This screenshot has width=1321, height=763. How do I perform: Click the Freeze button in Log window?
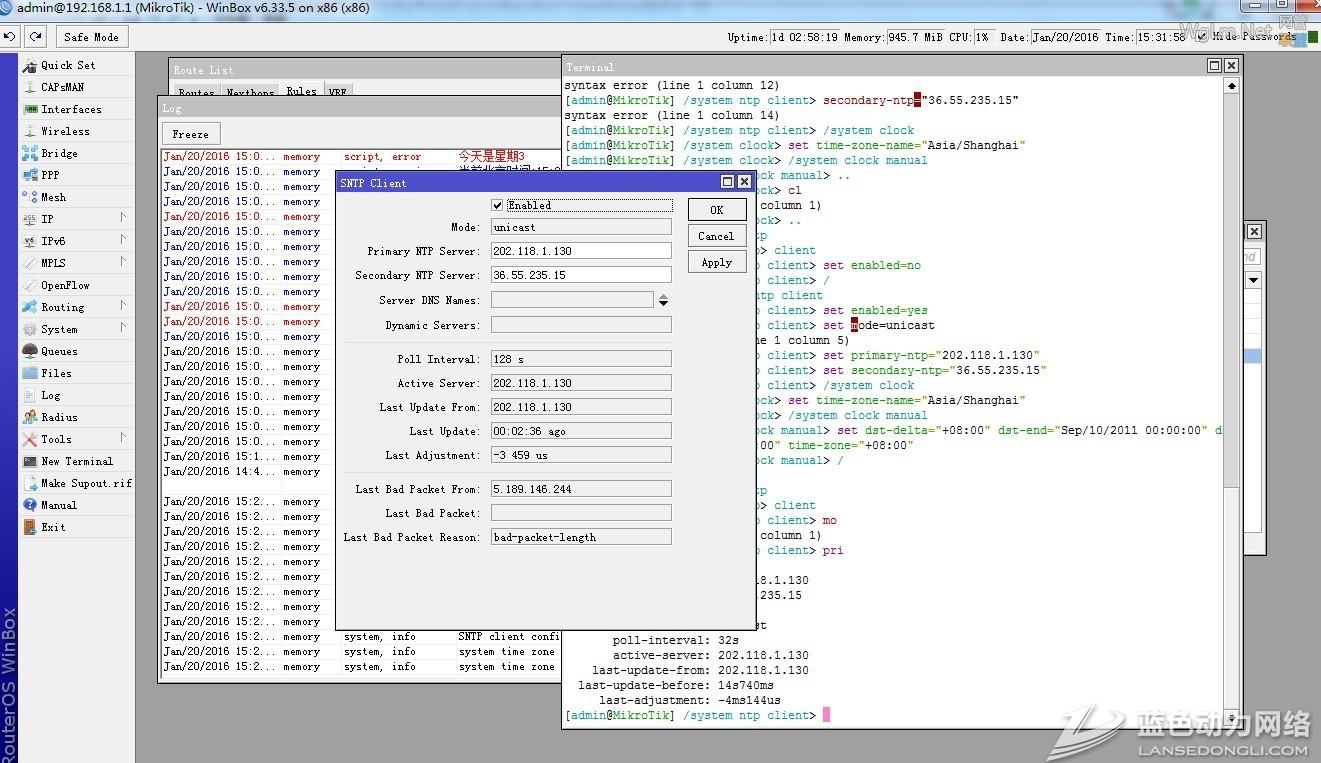click(x=190, y=134)
